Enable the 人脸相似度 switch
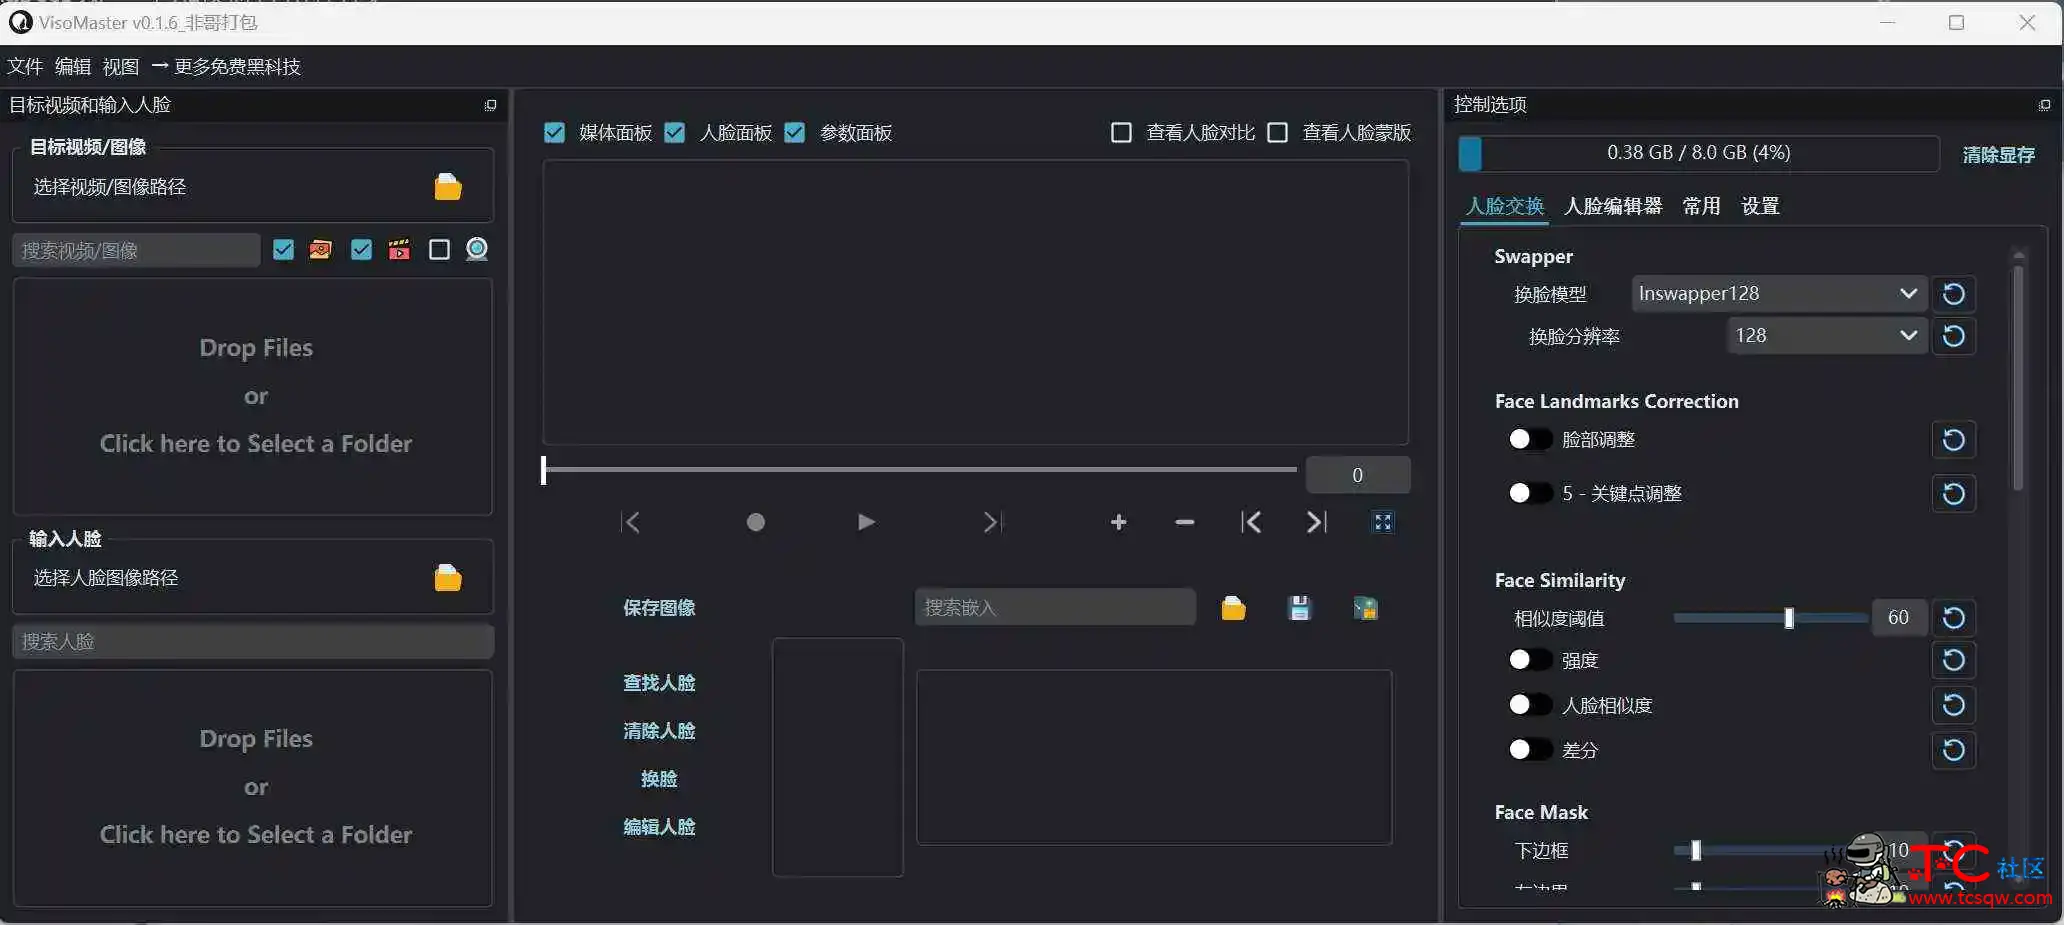This screenshot has width=2064, height=925. (x=1530, y=705)
